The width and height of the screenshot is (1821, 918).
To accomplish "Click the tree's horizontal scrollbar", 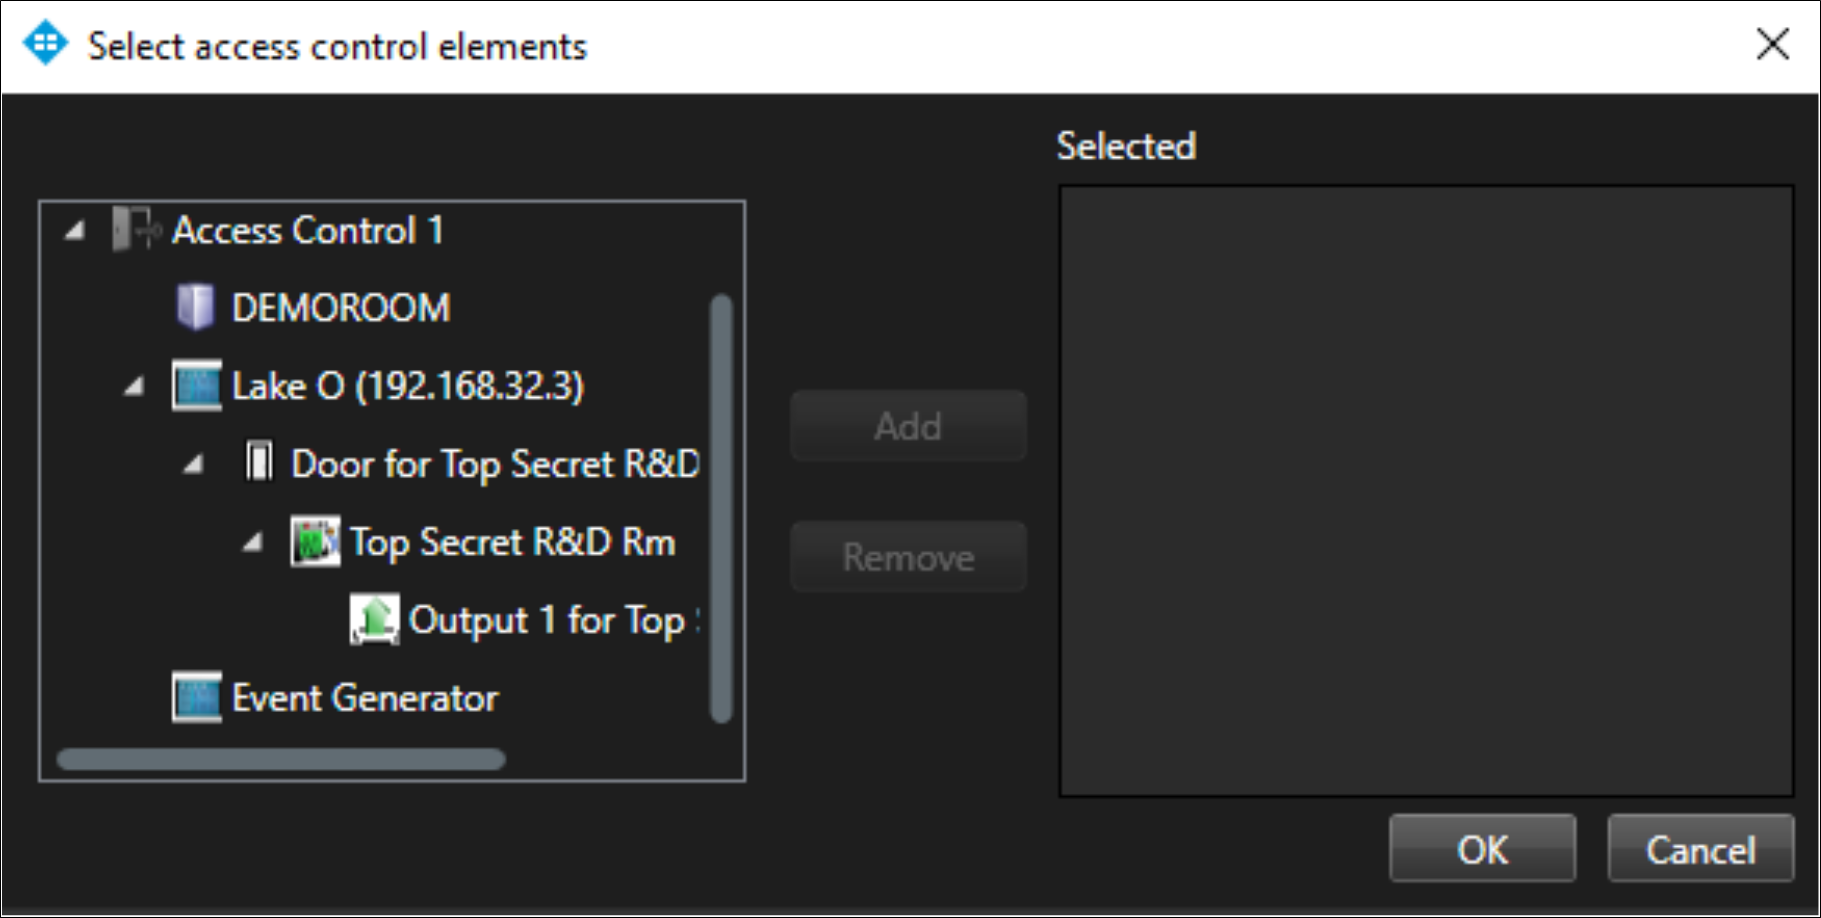I will point(281,759).
